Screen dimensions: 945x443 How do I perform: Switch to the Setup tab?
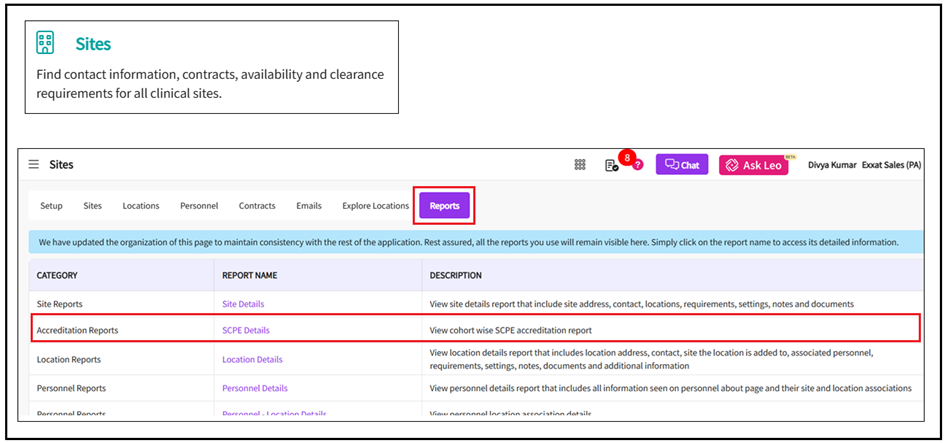(x=51, y=206)
